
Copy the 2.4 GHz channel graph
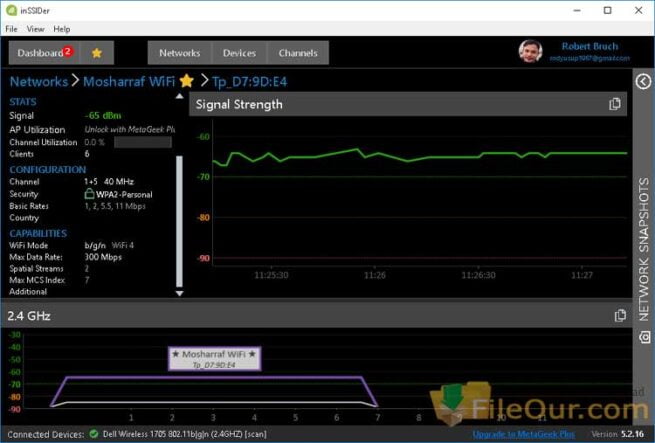tap(620, 316)
